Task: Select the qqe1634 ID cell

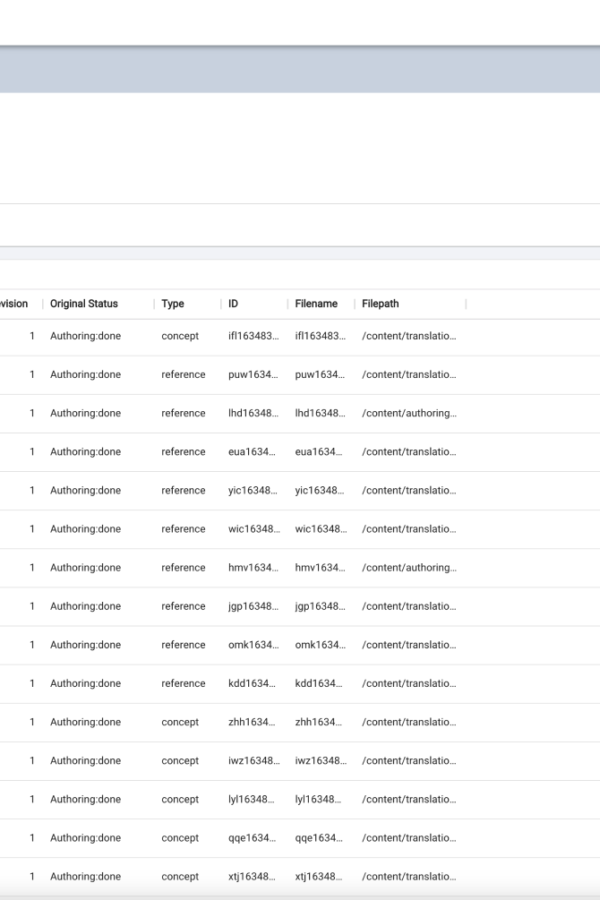Action: click(x=251, y=838)
